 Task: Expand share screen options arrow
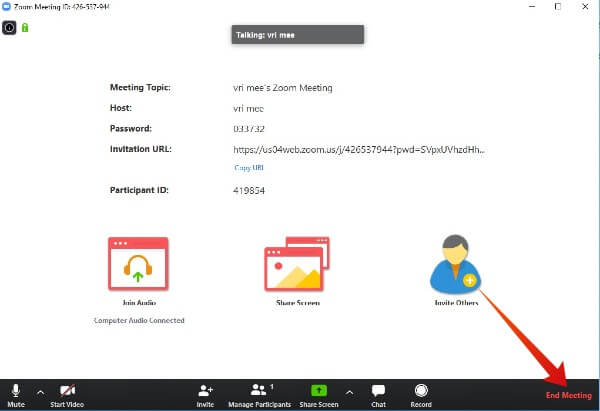[349, 392]
